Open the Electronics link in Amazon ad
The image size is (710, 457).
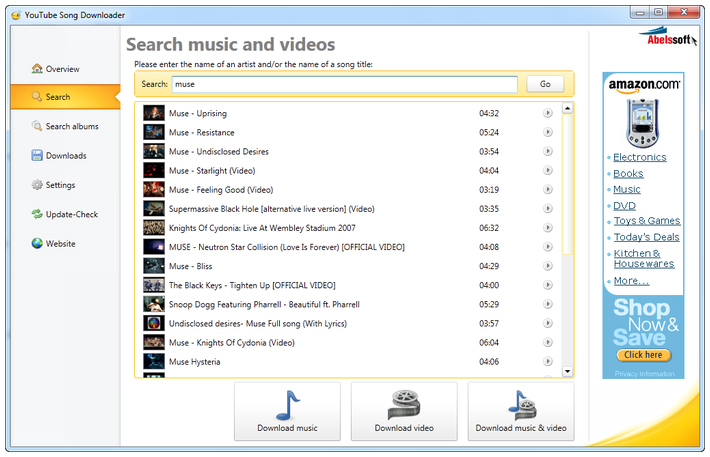tap(639, 157)
